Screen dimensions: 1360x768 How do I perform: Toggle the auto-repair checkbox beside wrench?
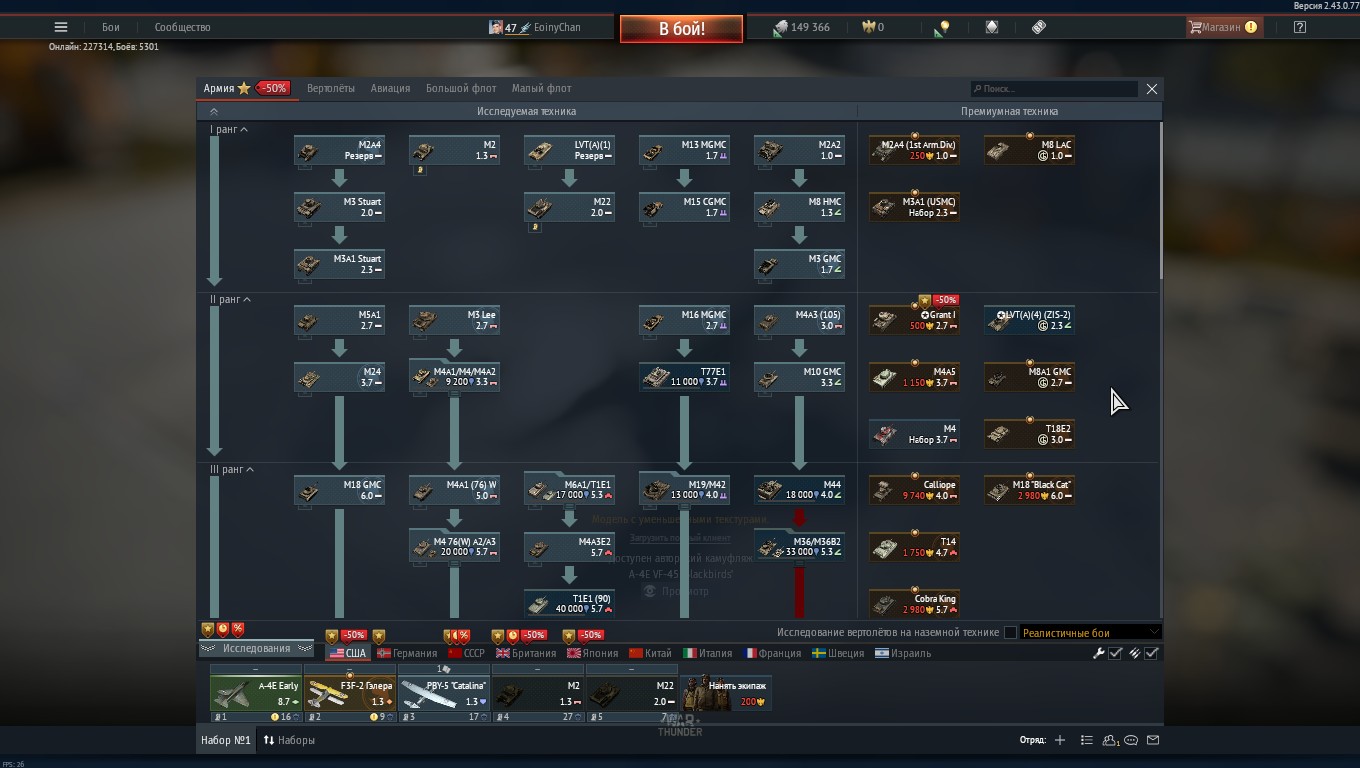pyautogui.click(x=1115, y=653)
